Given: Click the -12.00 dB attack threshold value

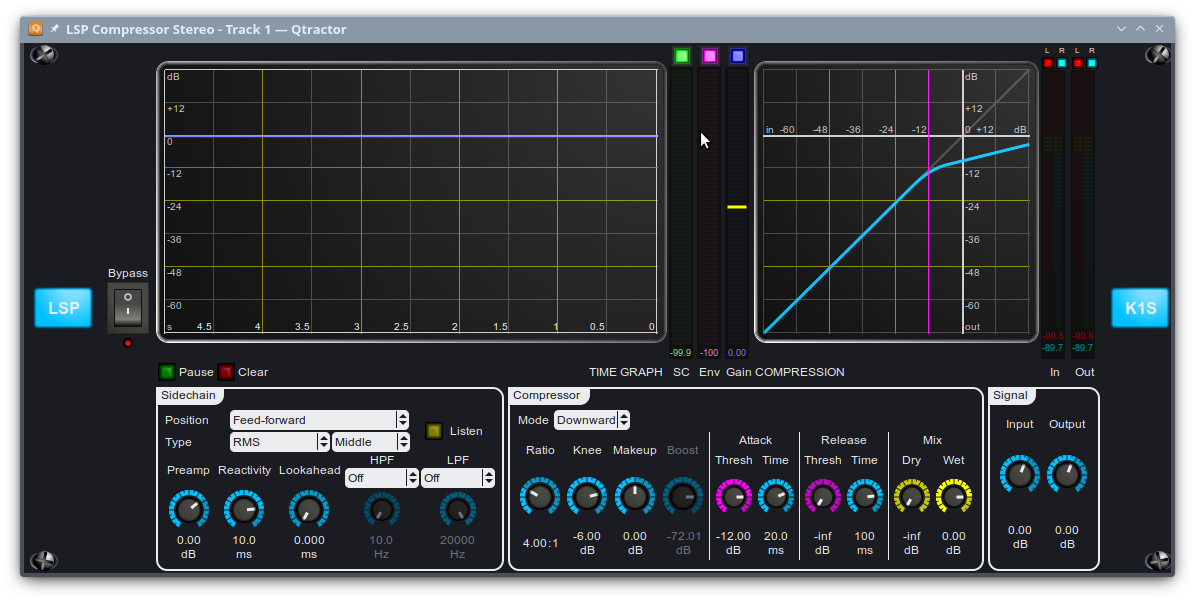Looking at the screenshot, I should (733, 536).
